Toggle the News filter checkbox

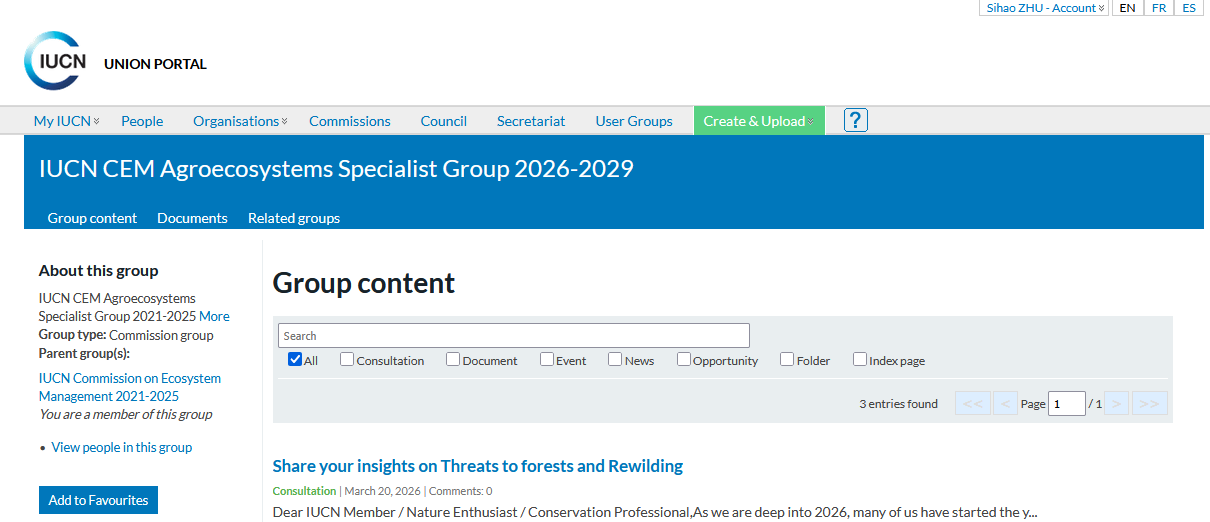tap(615, 359)
